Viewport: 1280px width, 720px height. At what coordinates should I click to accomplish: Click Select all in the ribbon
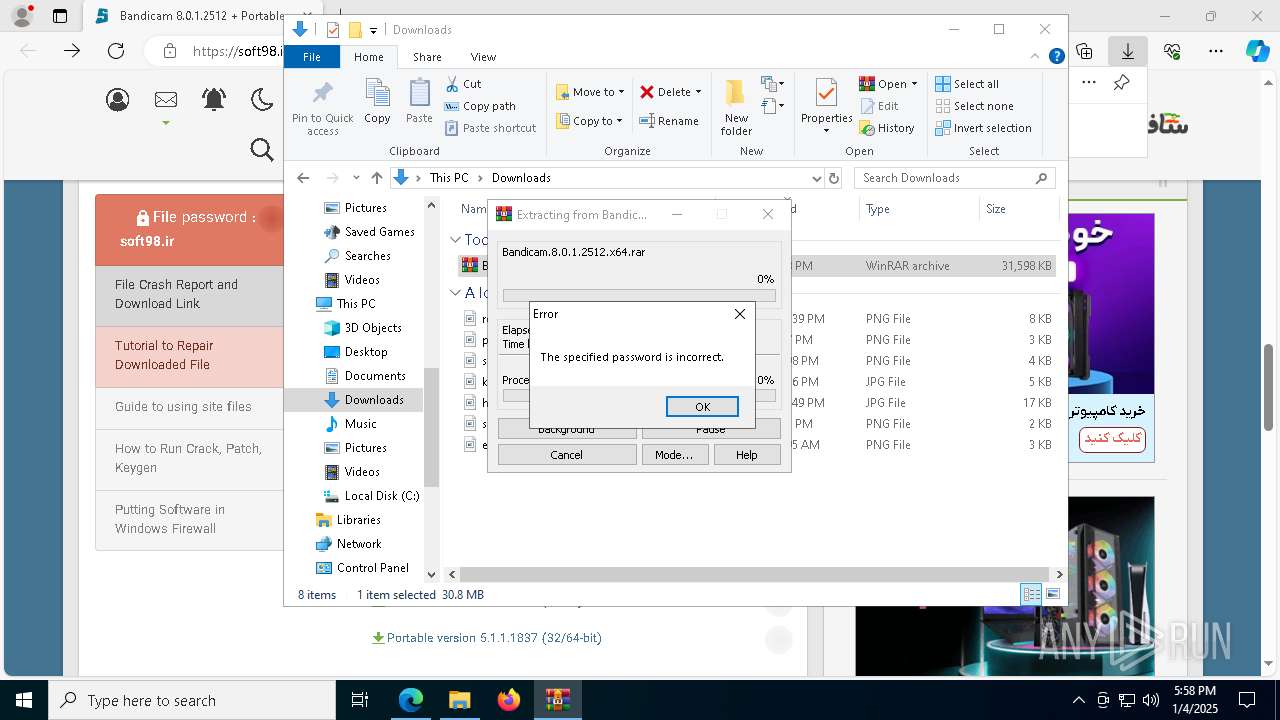(x=967, y=84)
